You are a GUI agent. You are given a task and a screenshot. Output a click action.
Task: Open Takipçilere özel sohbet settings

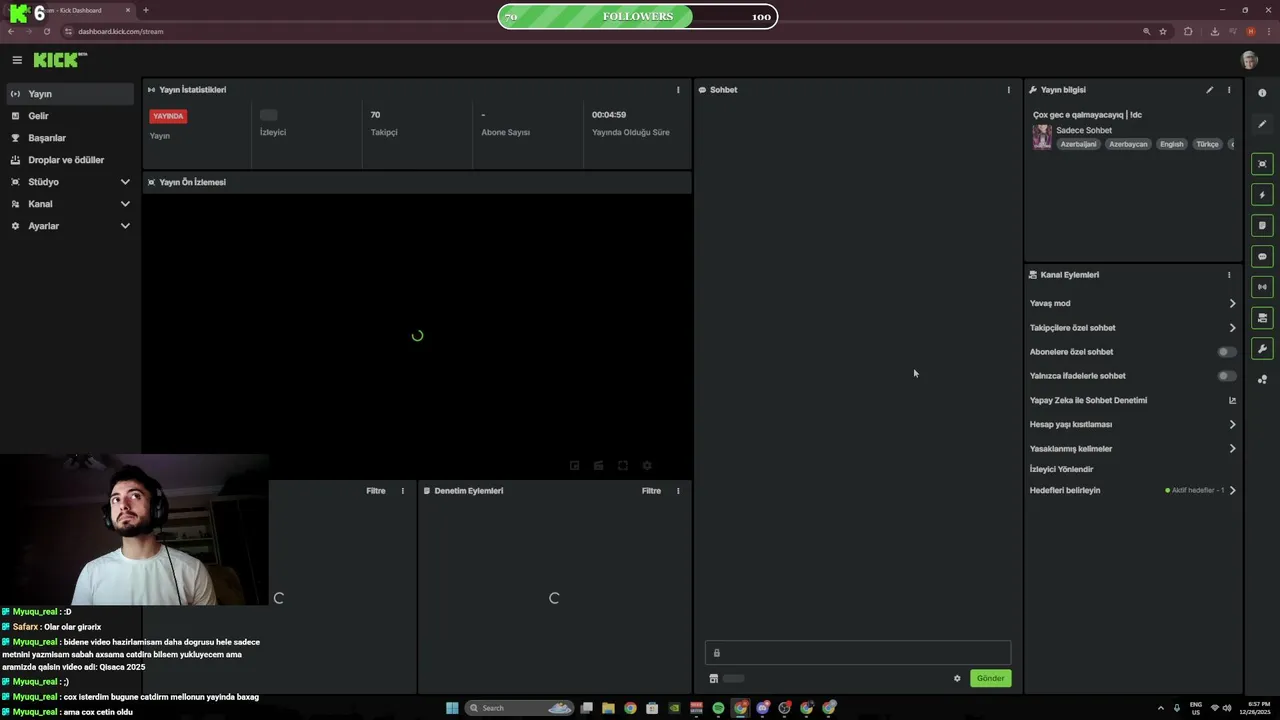(x=1133, y=328)
